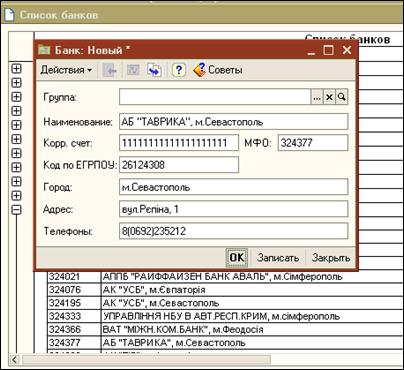
Task: Click the Телефоны field
Action: [x=233, y=231]
